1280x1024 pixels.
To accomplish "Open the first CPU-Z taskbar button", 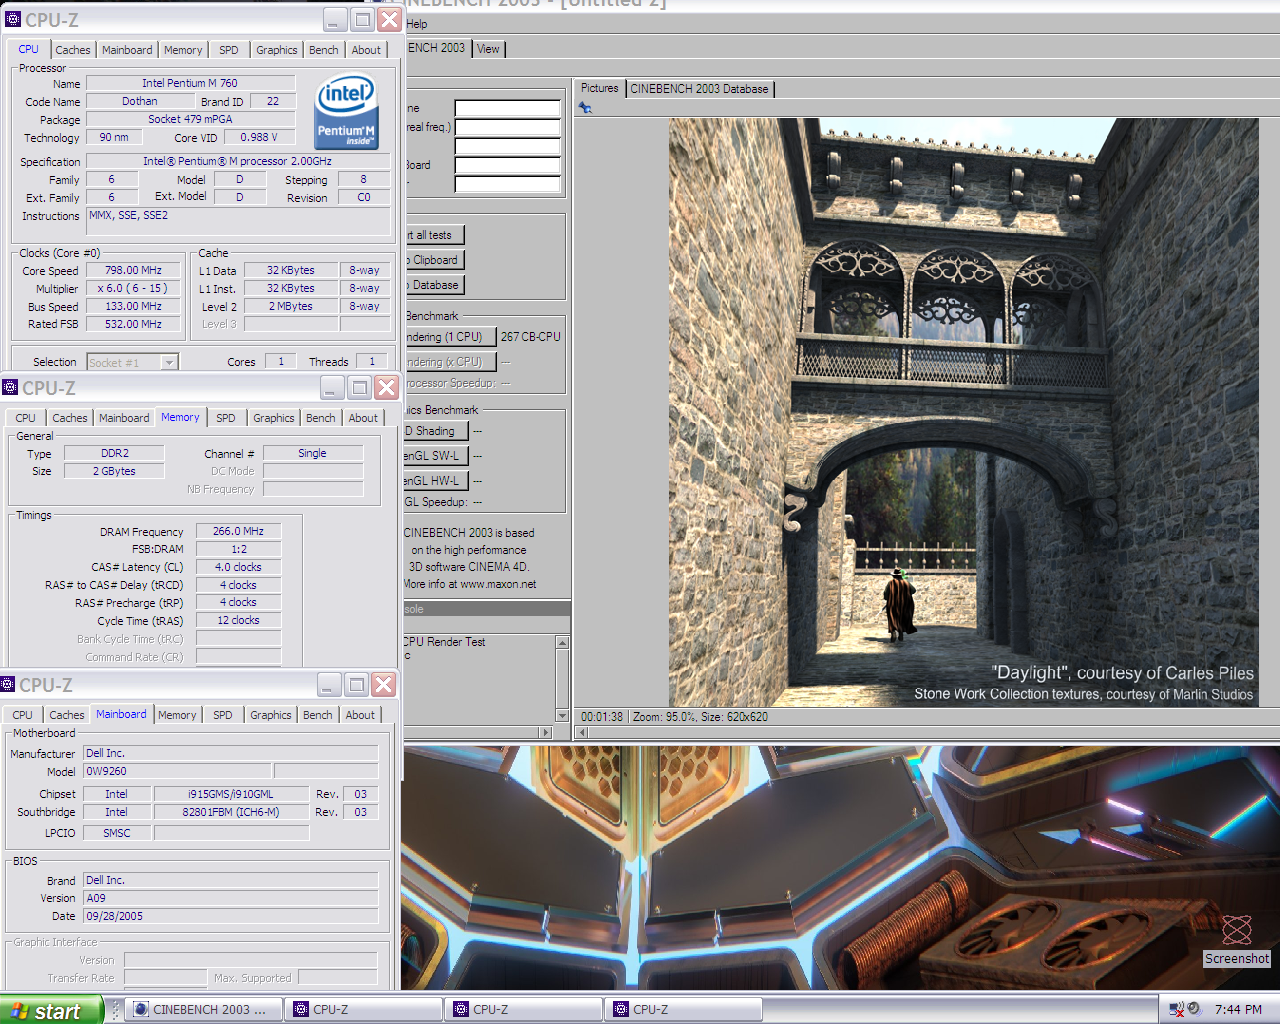I will (364, 1010).
